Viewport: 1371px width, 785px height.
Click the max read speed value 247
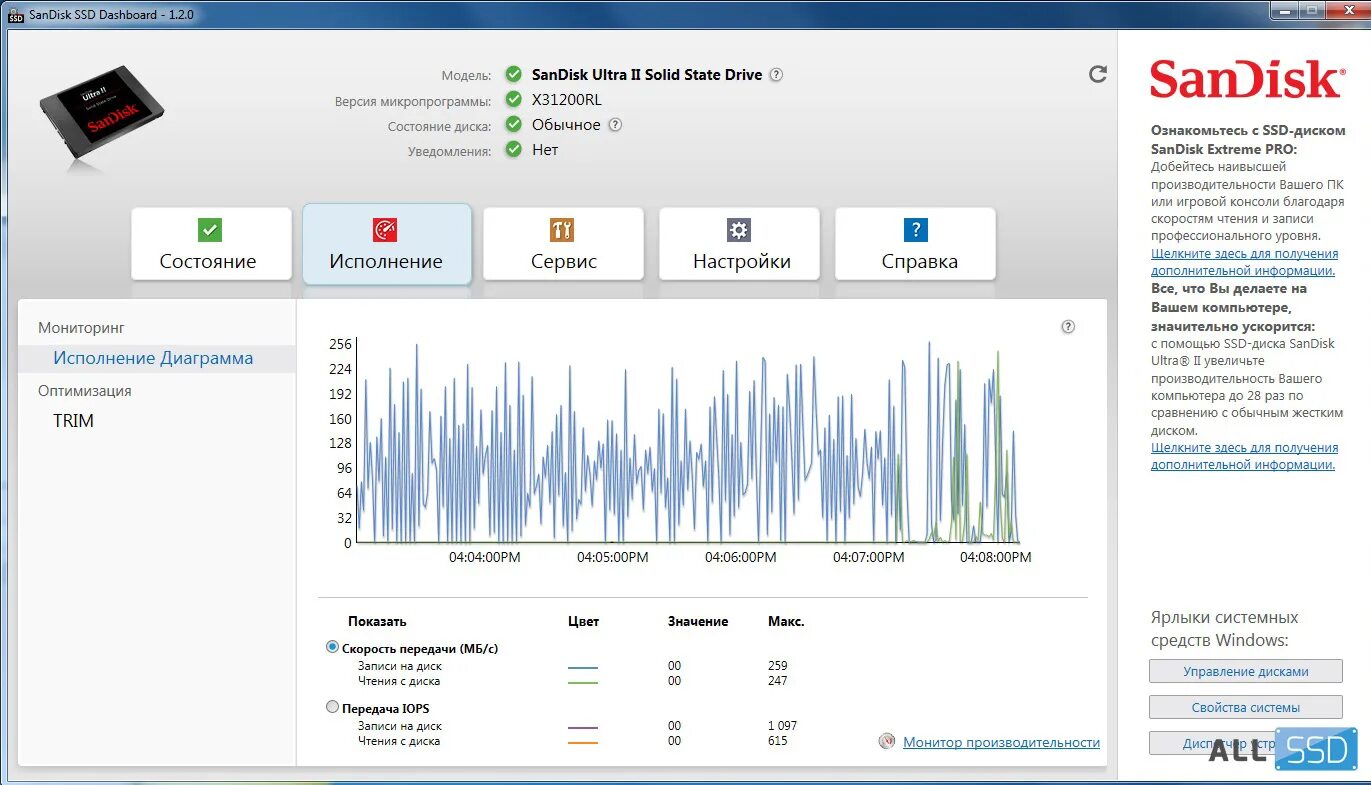coord(777,681)
